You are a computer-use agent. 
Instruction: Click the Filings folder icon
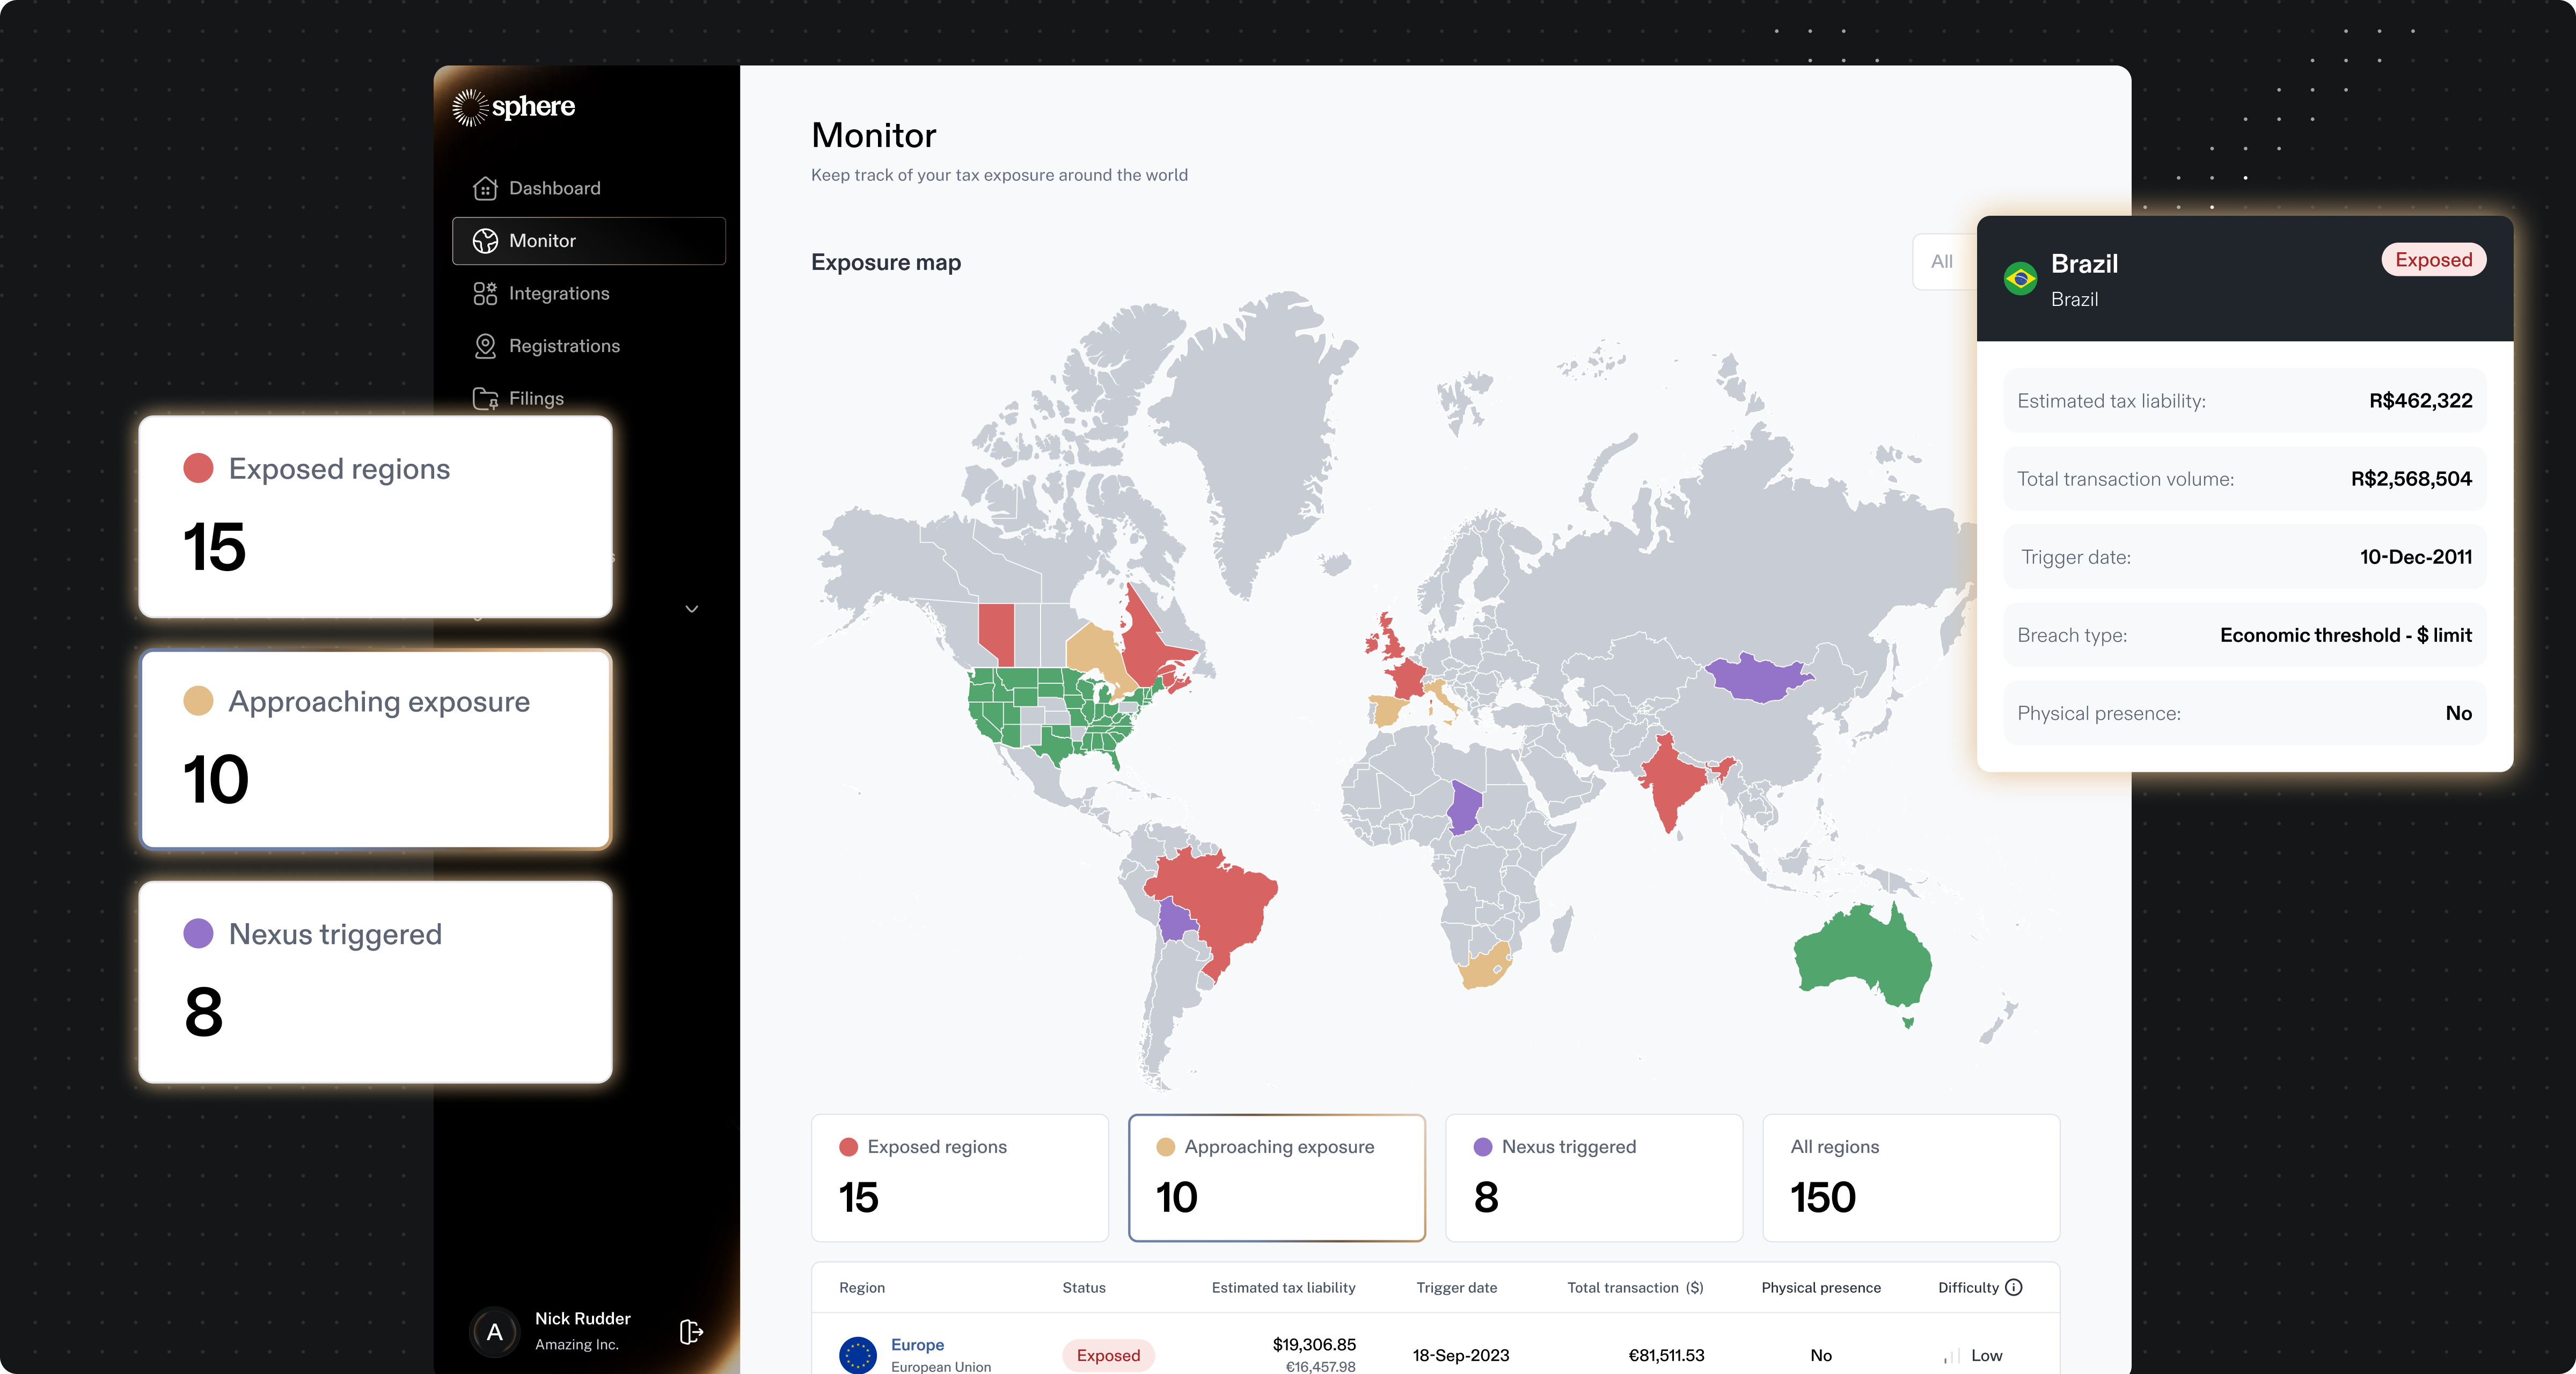[485, 398]
